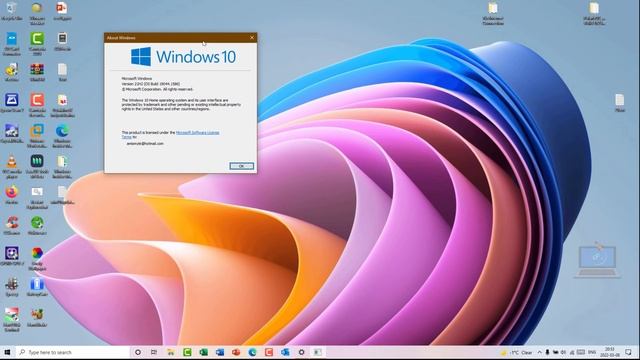The height and width of the screenshot is (360, 640).
Task: Open the green globe desktop shortcut
Action: pyautogui.click(x=37, y=225)
